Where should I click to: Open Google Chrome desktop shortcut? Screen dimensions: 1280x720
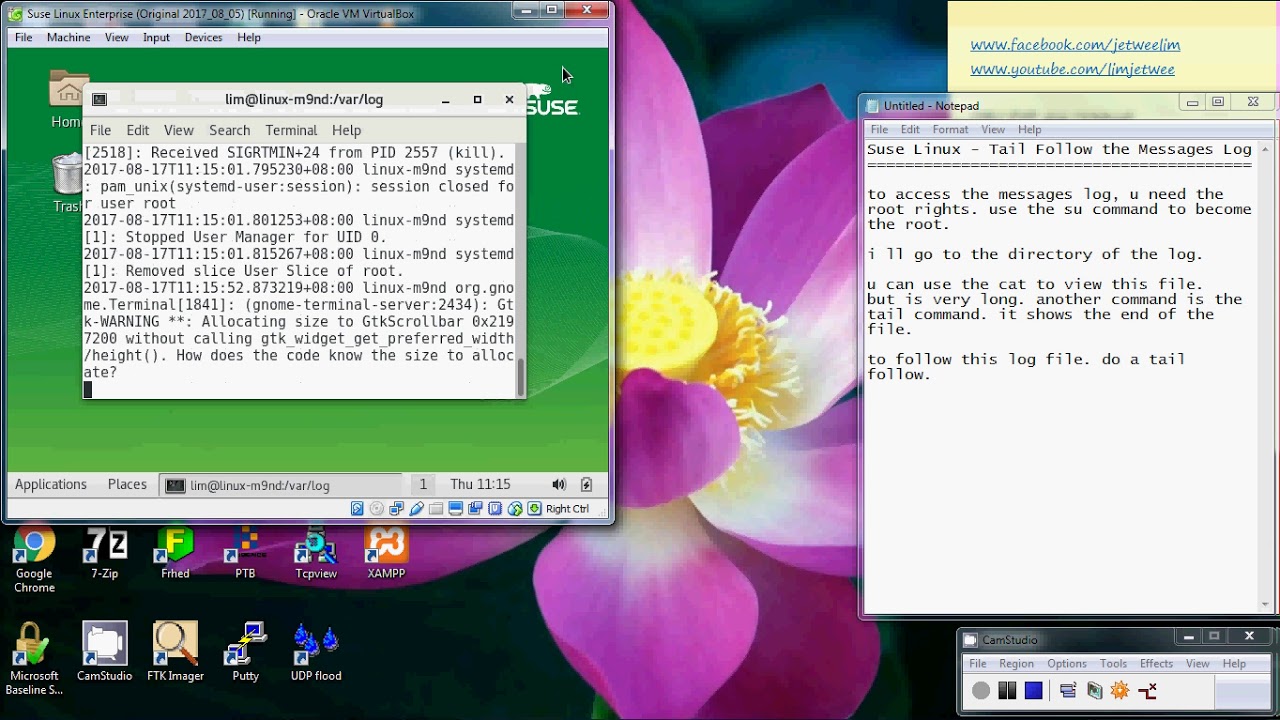34,560
